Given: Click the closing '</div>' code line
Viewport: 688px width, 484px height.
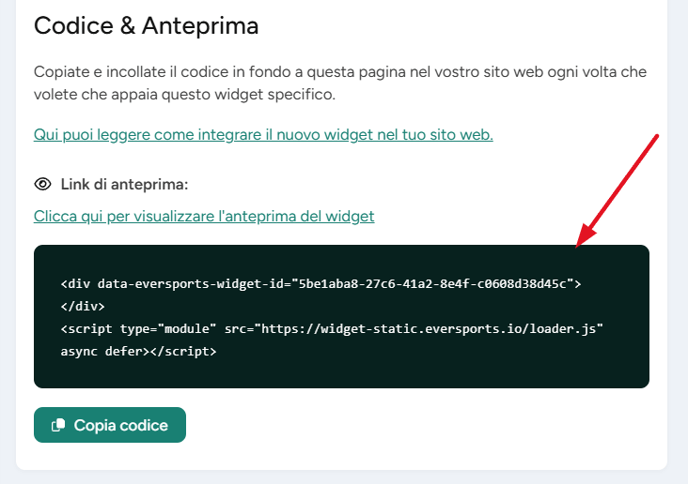Looking at the screenshot, I should pos(82,306).
